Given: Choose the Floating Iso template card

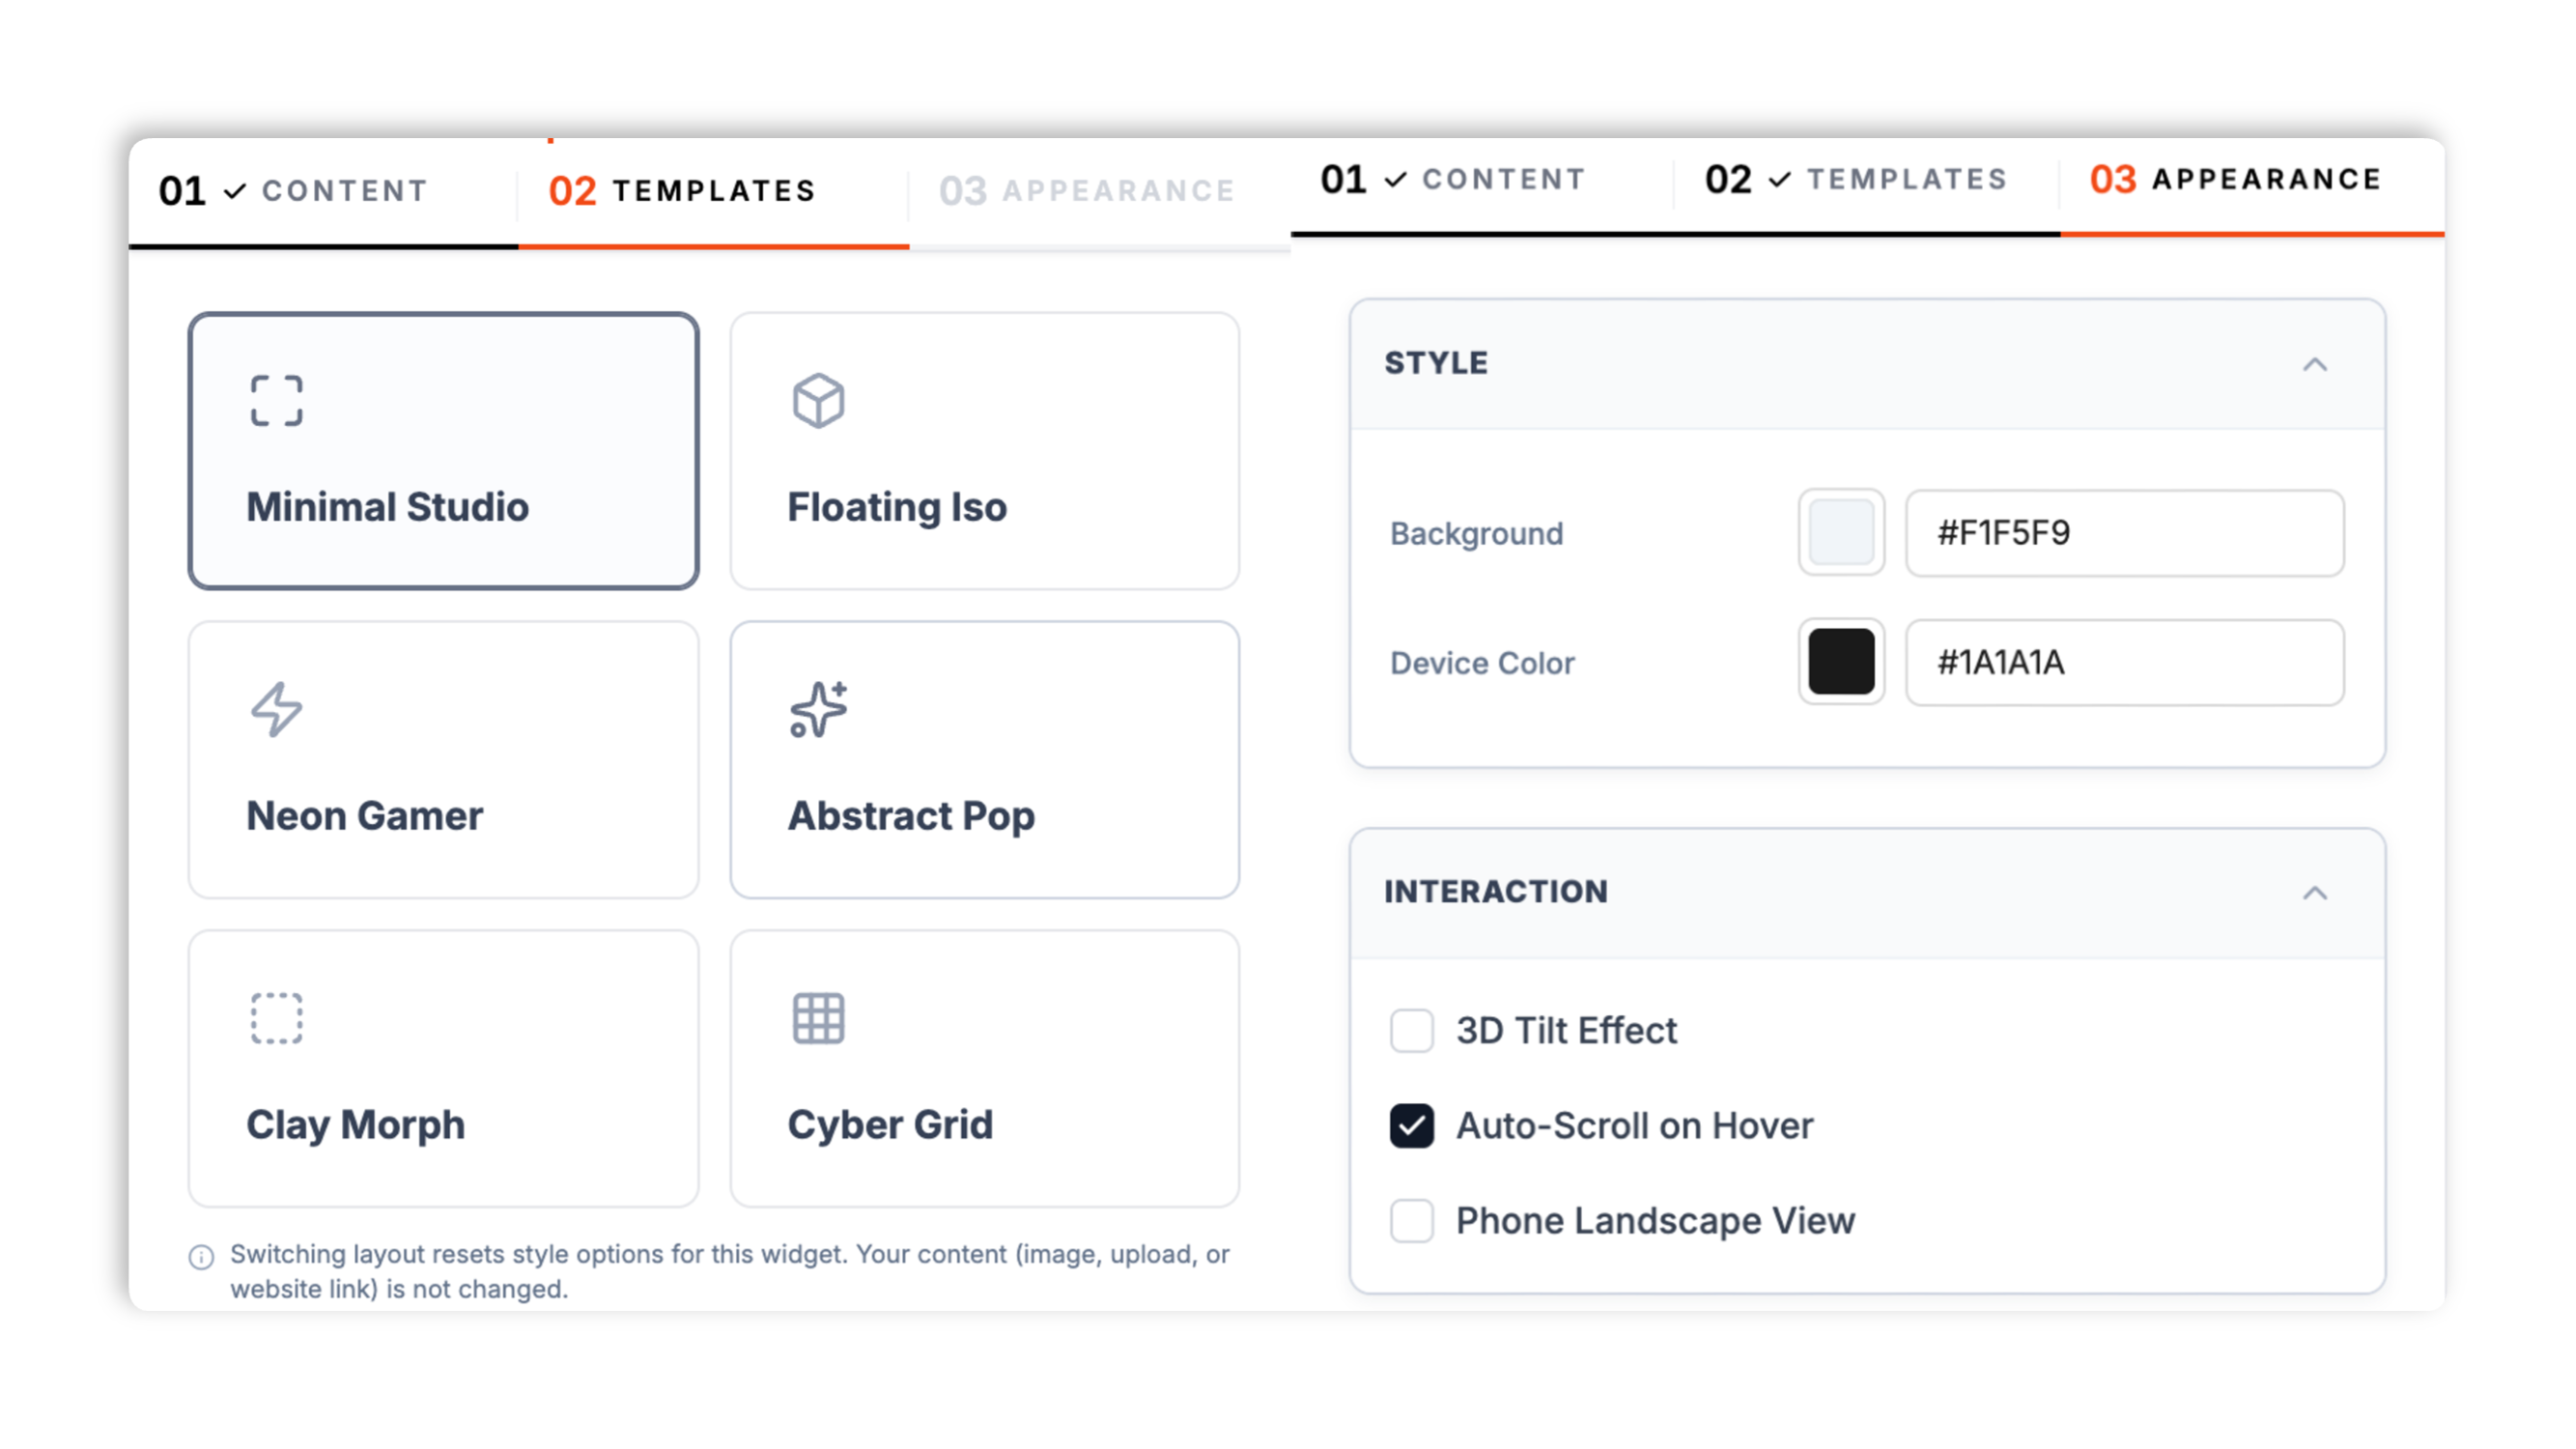Looking at the screenshot, I should point(985,451).
